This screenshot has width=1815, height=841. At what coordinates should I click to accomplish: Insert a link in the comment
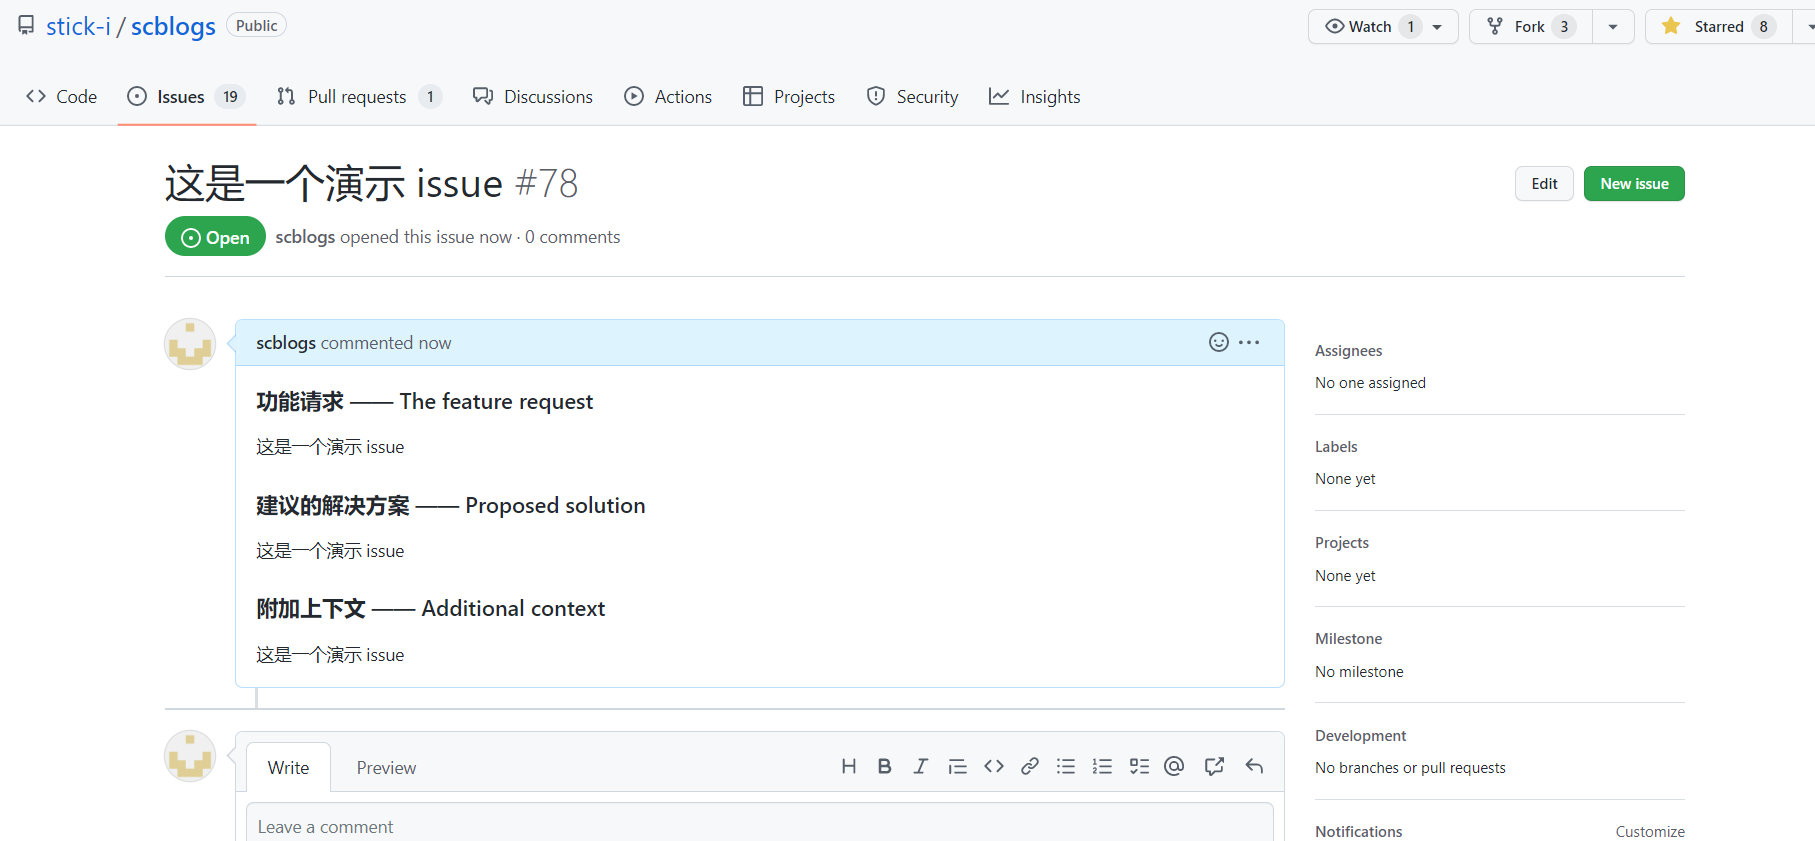(x=1029, y=766)
